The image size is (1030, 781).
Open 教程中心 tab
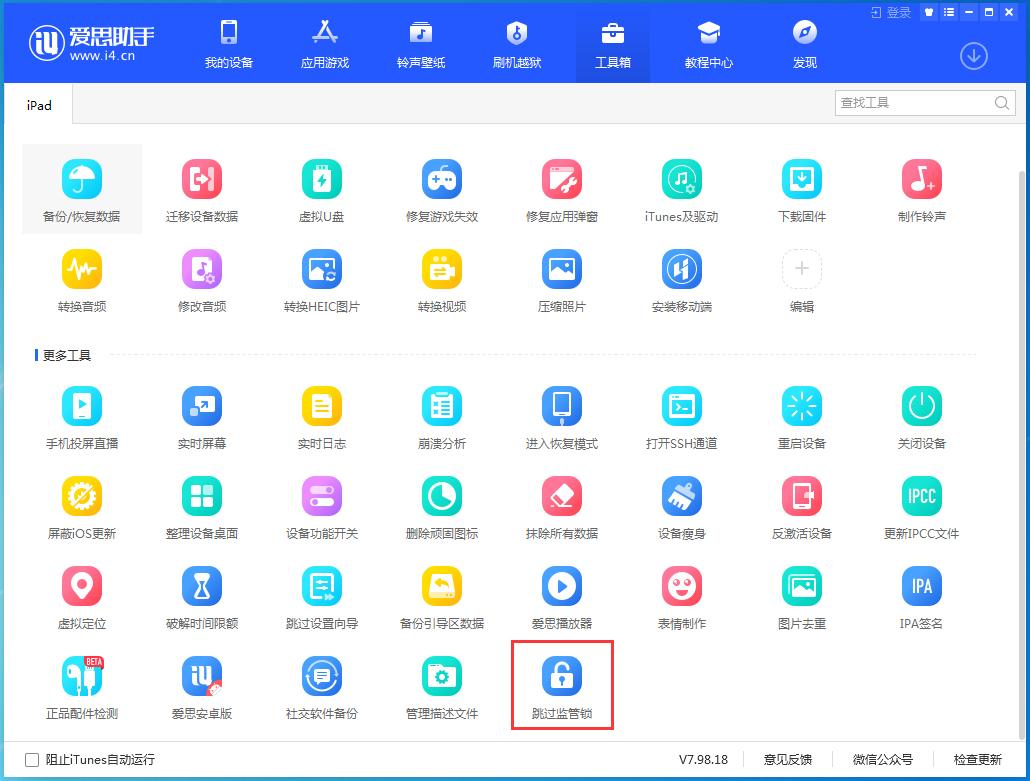[x=709, y=44]
